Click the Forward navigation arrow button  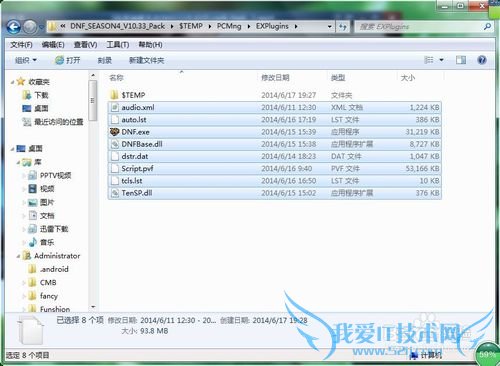[x=30, y=27]
